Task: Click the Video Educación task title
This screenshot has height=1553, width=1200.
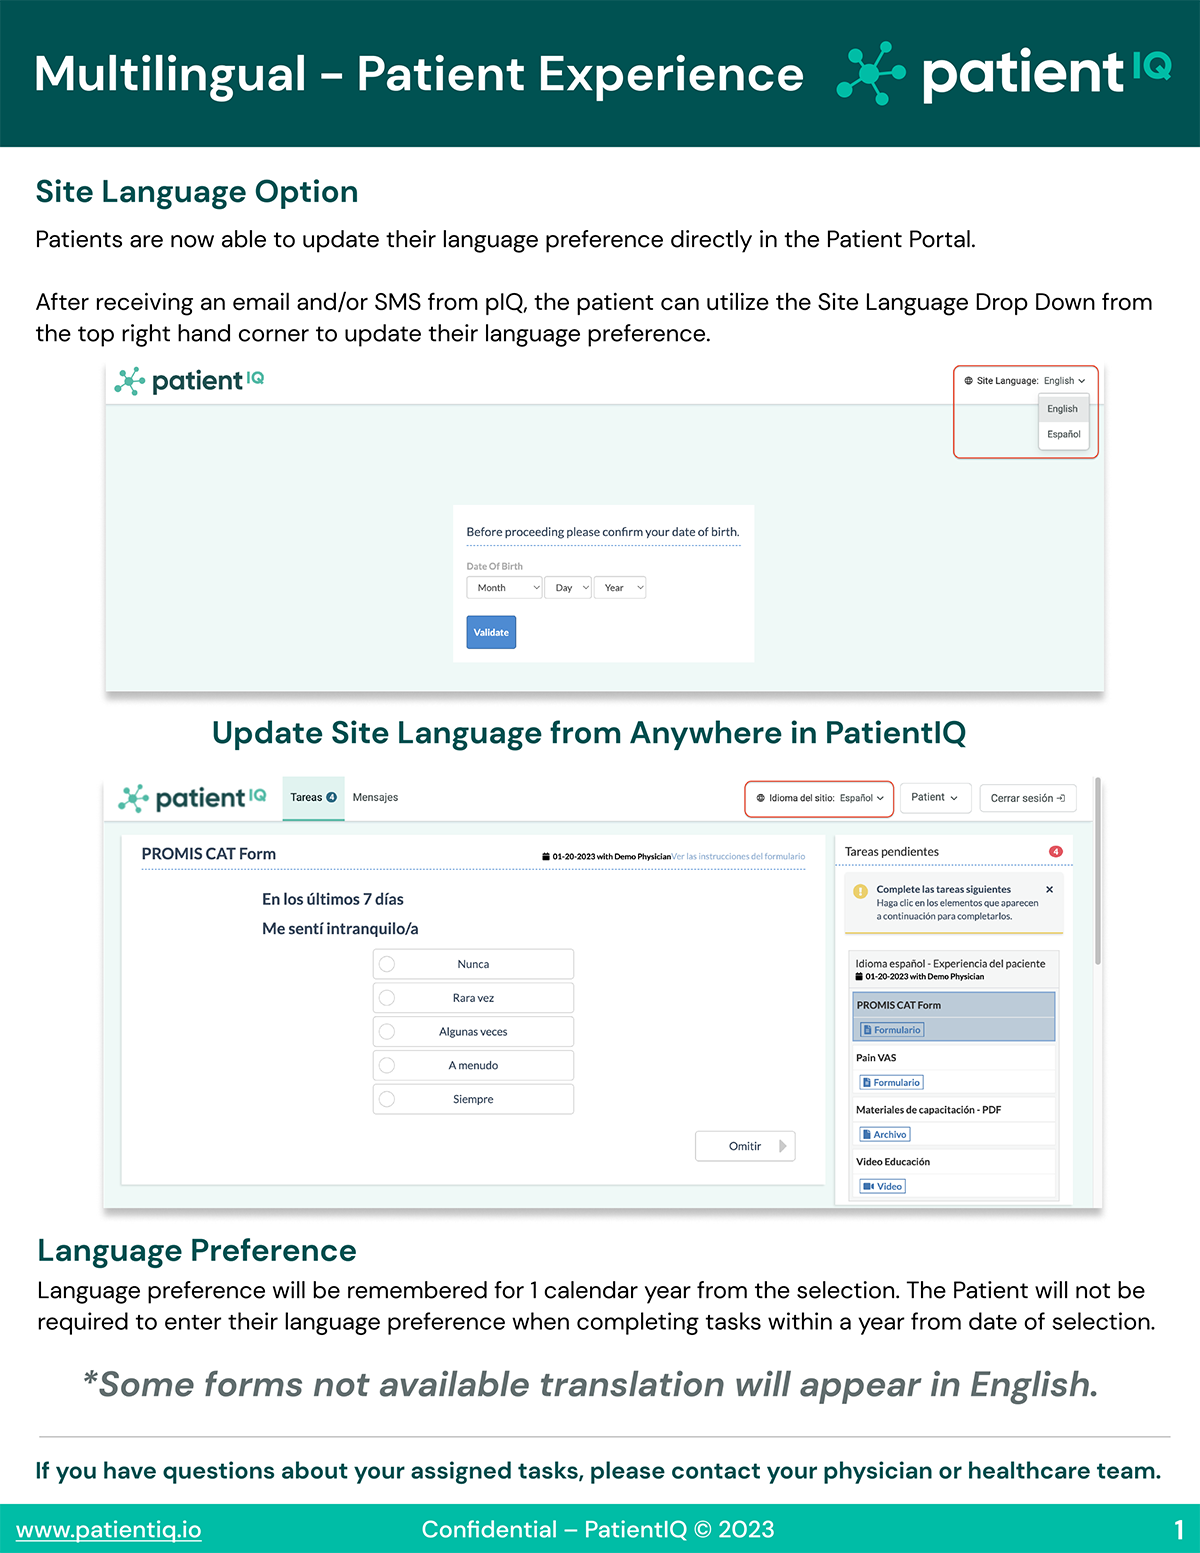Action: [x=893, y=1162]
